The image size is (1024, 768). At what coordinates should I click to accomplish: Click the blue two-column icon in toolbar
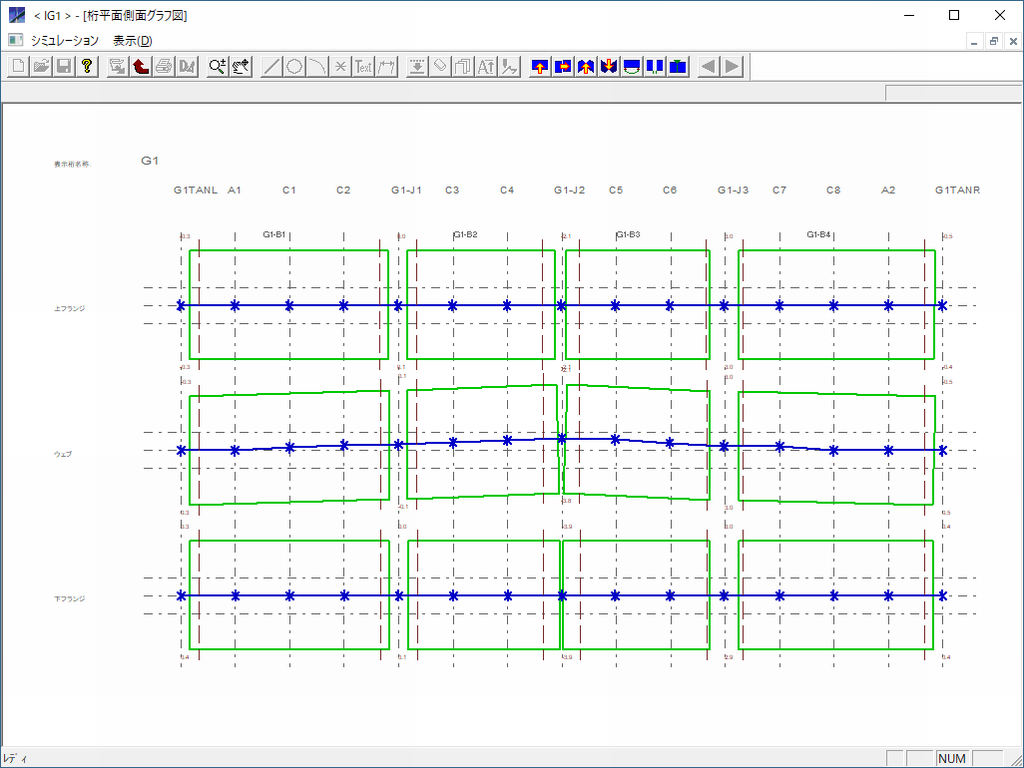(x=655, y=67)
